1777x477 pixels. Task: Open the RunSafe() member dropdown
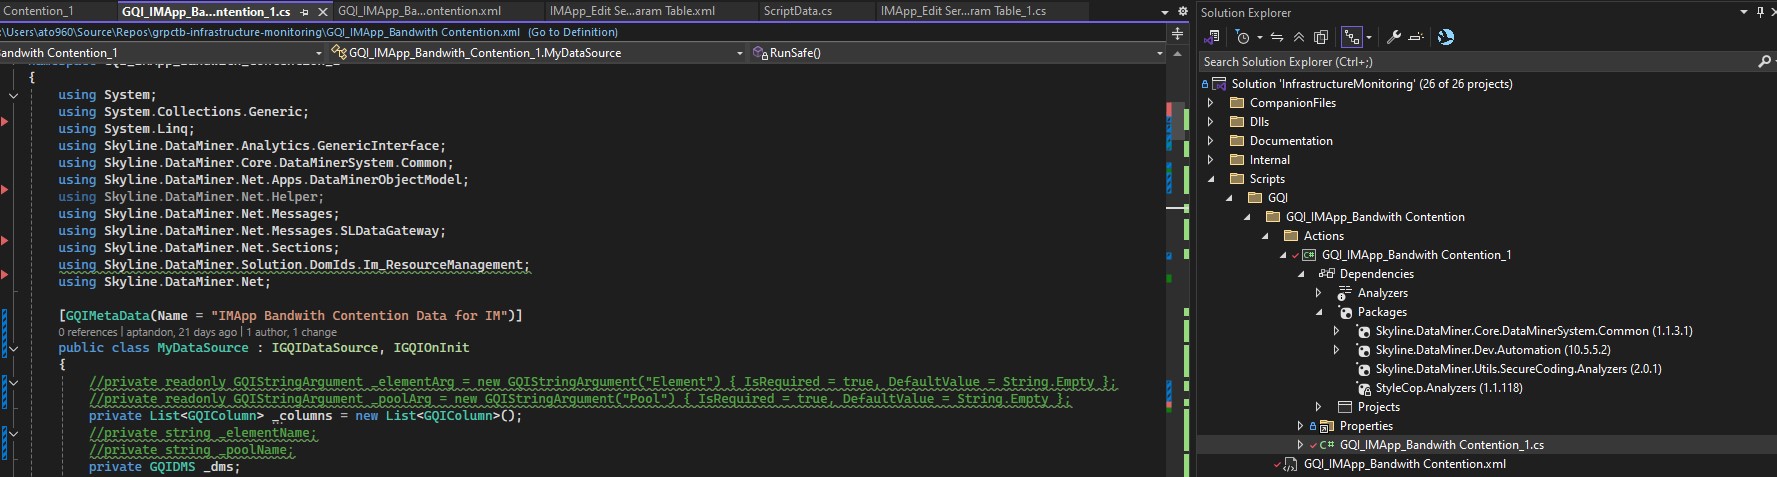(1160, 53)
